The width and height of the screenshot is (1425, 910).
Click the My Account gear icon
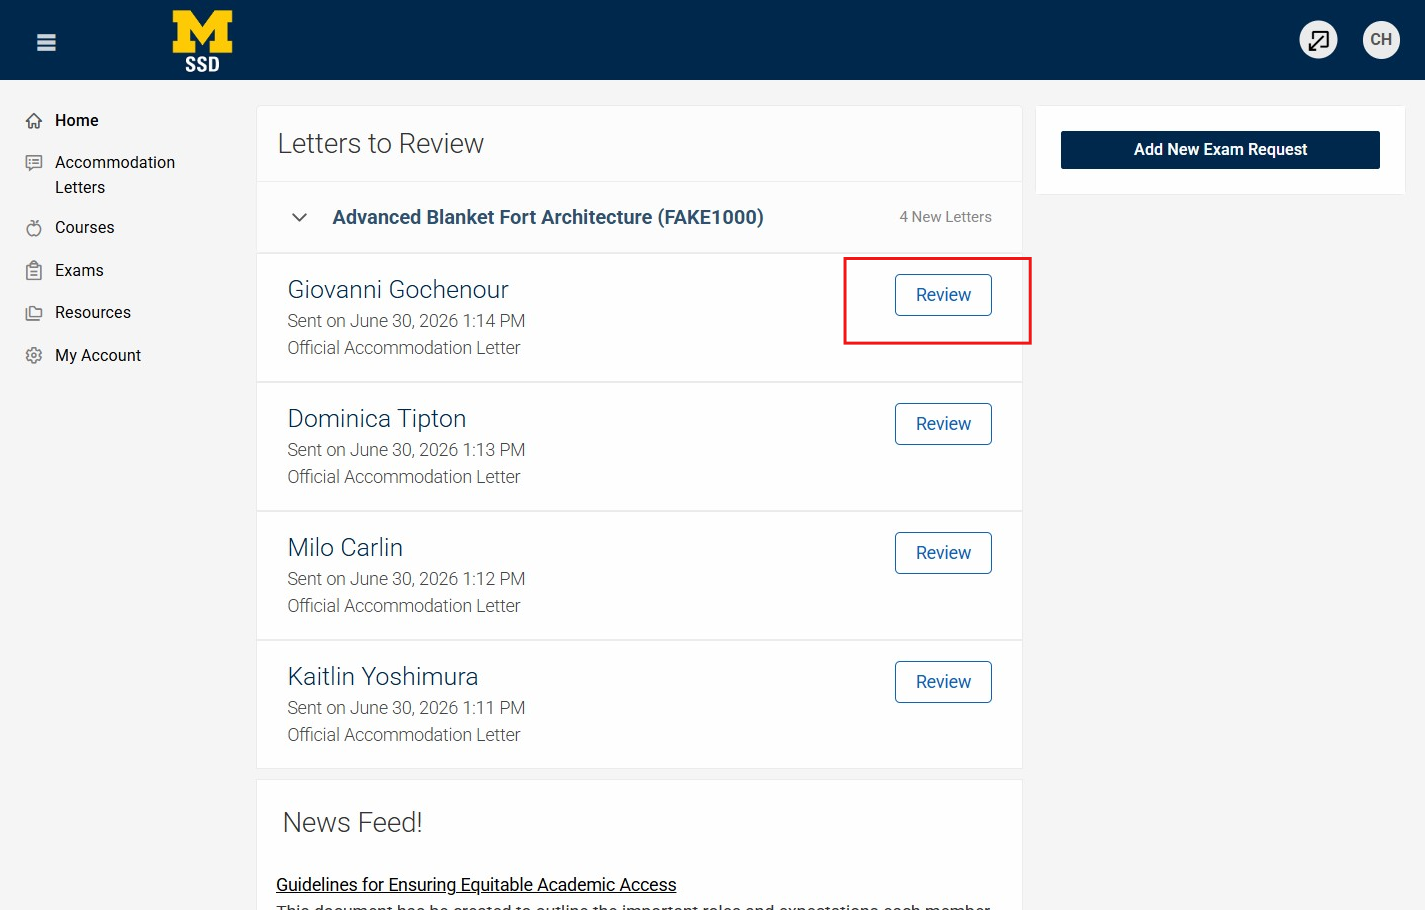34,356
